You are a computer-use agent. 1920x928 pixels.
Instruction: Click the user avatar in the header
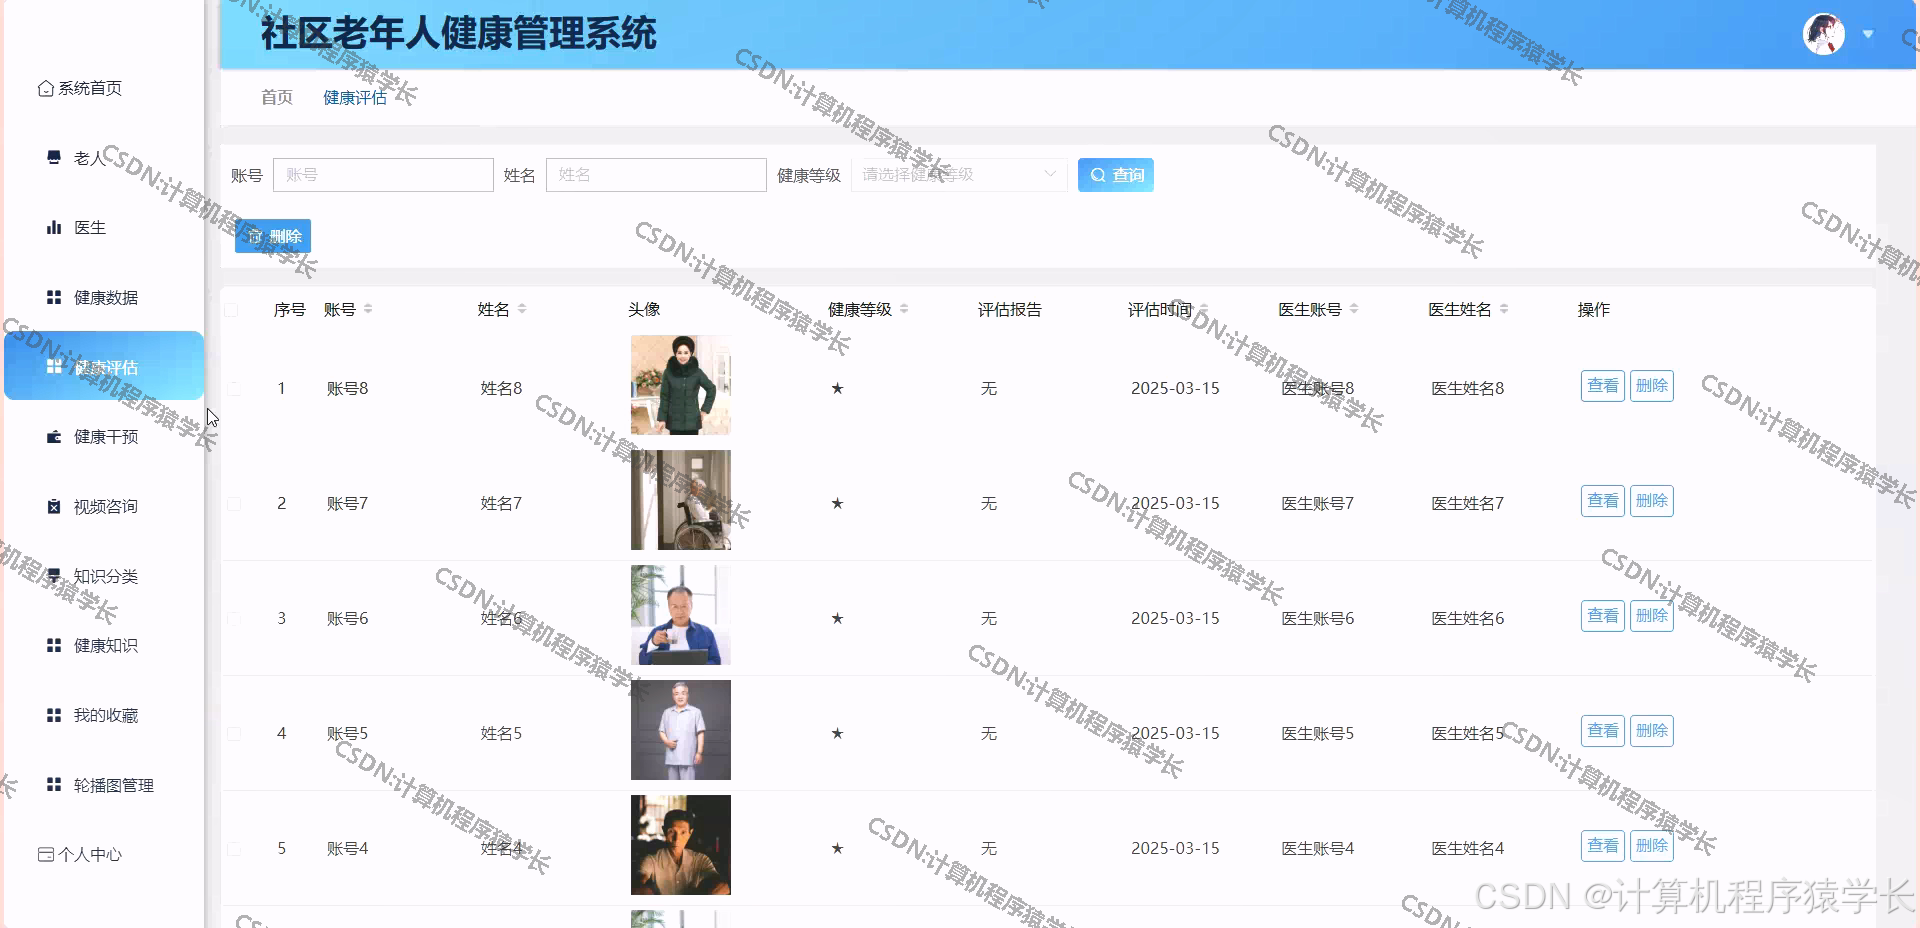point(1823,34)
